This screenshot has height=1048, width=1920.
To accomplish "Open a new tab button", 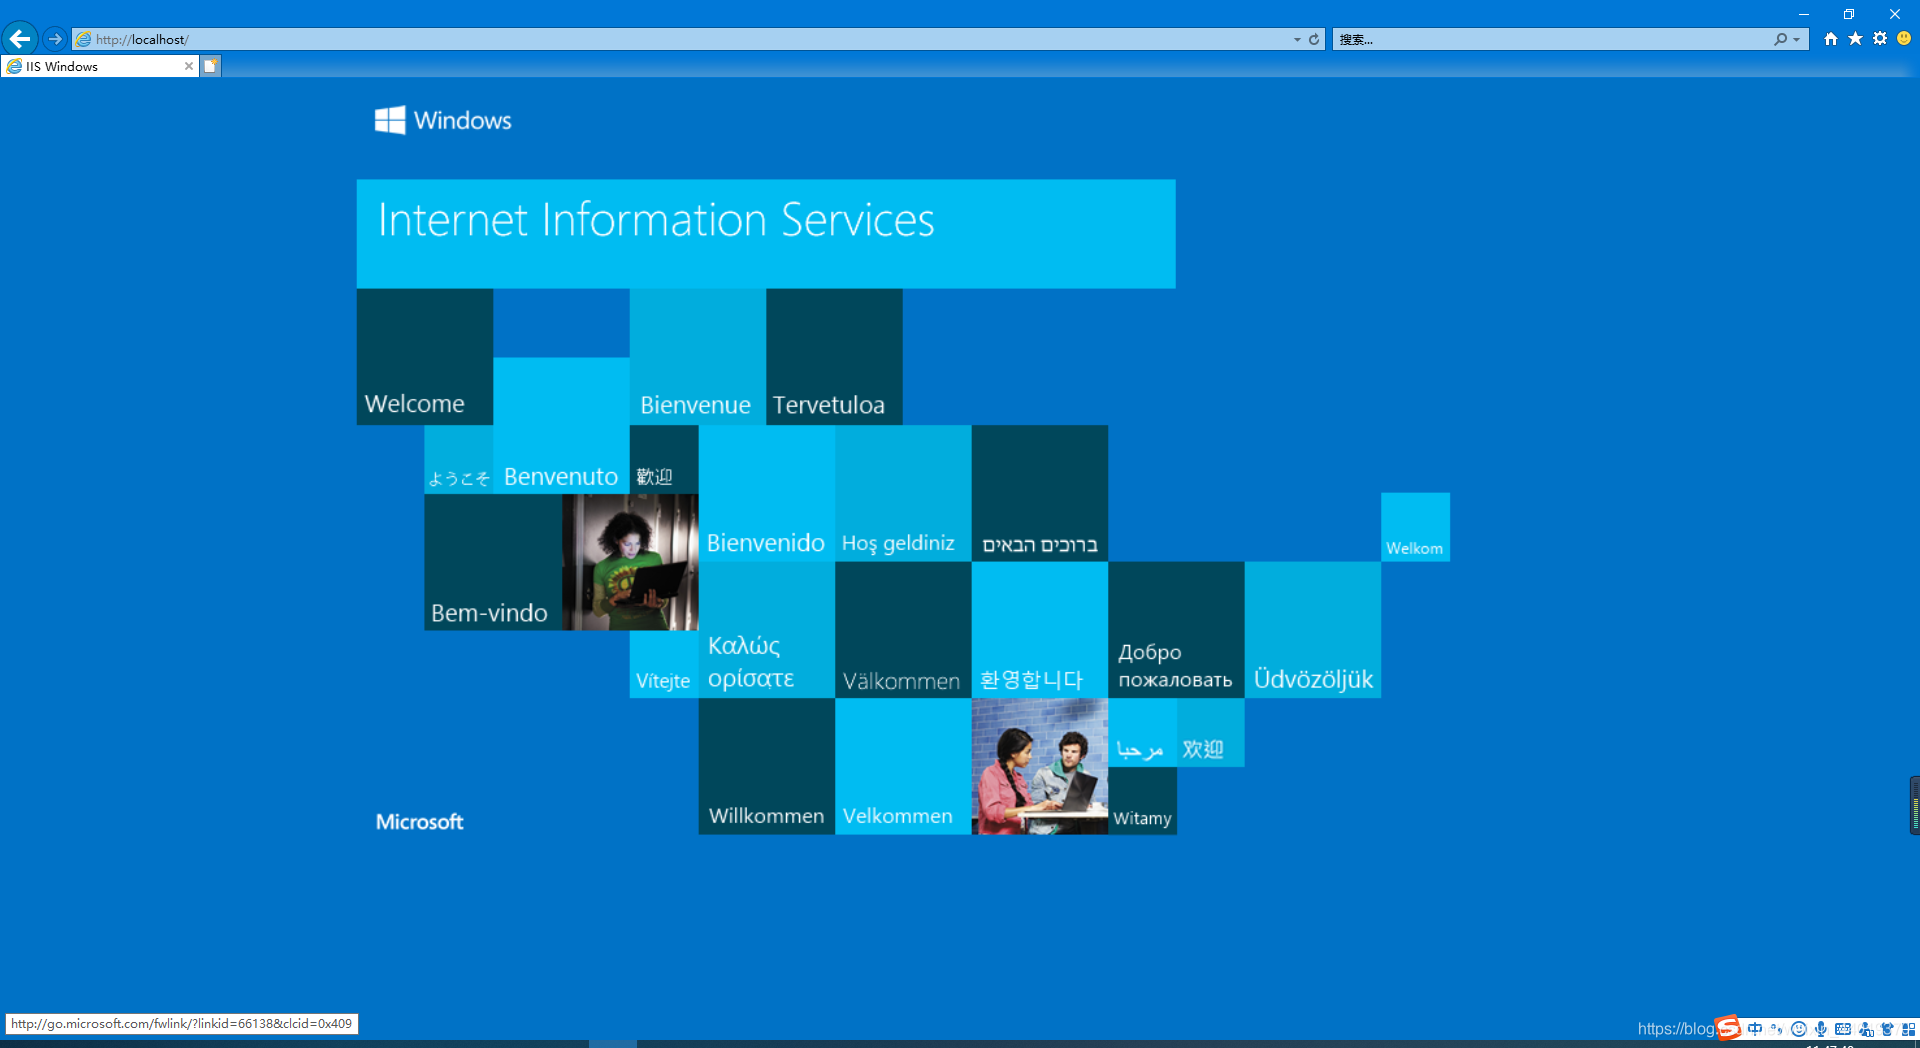I will click(x=211, y=66).
